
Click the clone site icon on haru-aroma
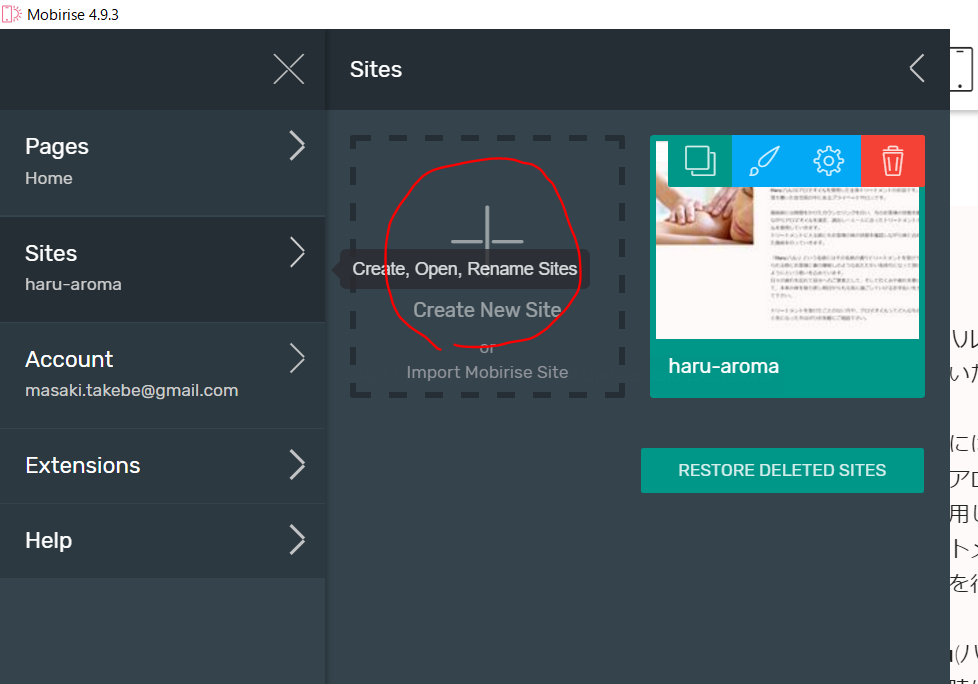click(700, 161)
